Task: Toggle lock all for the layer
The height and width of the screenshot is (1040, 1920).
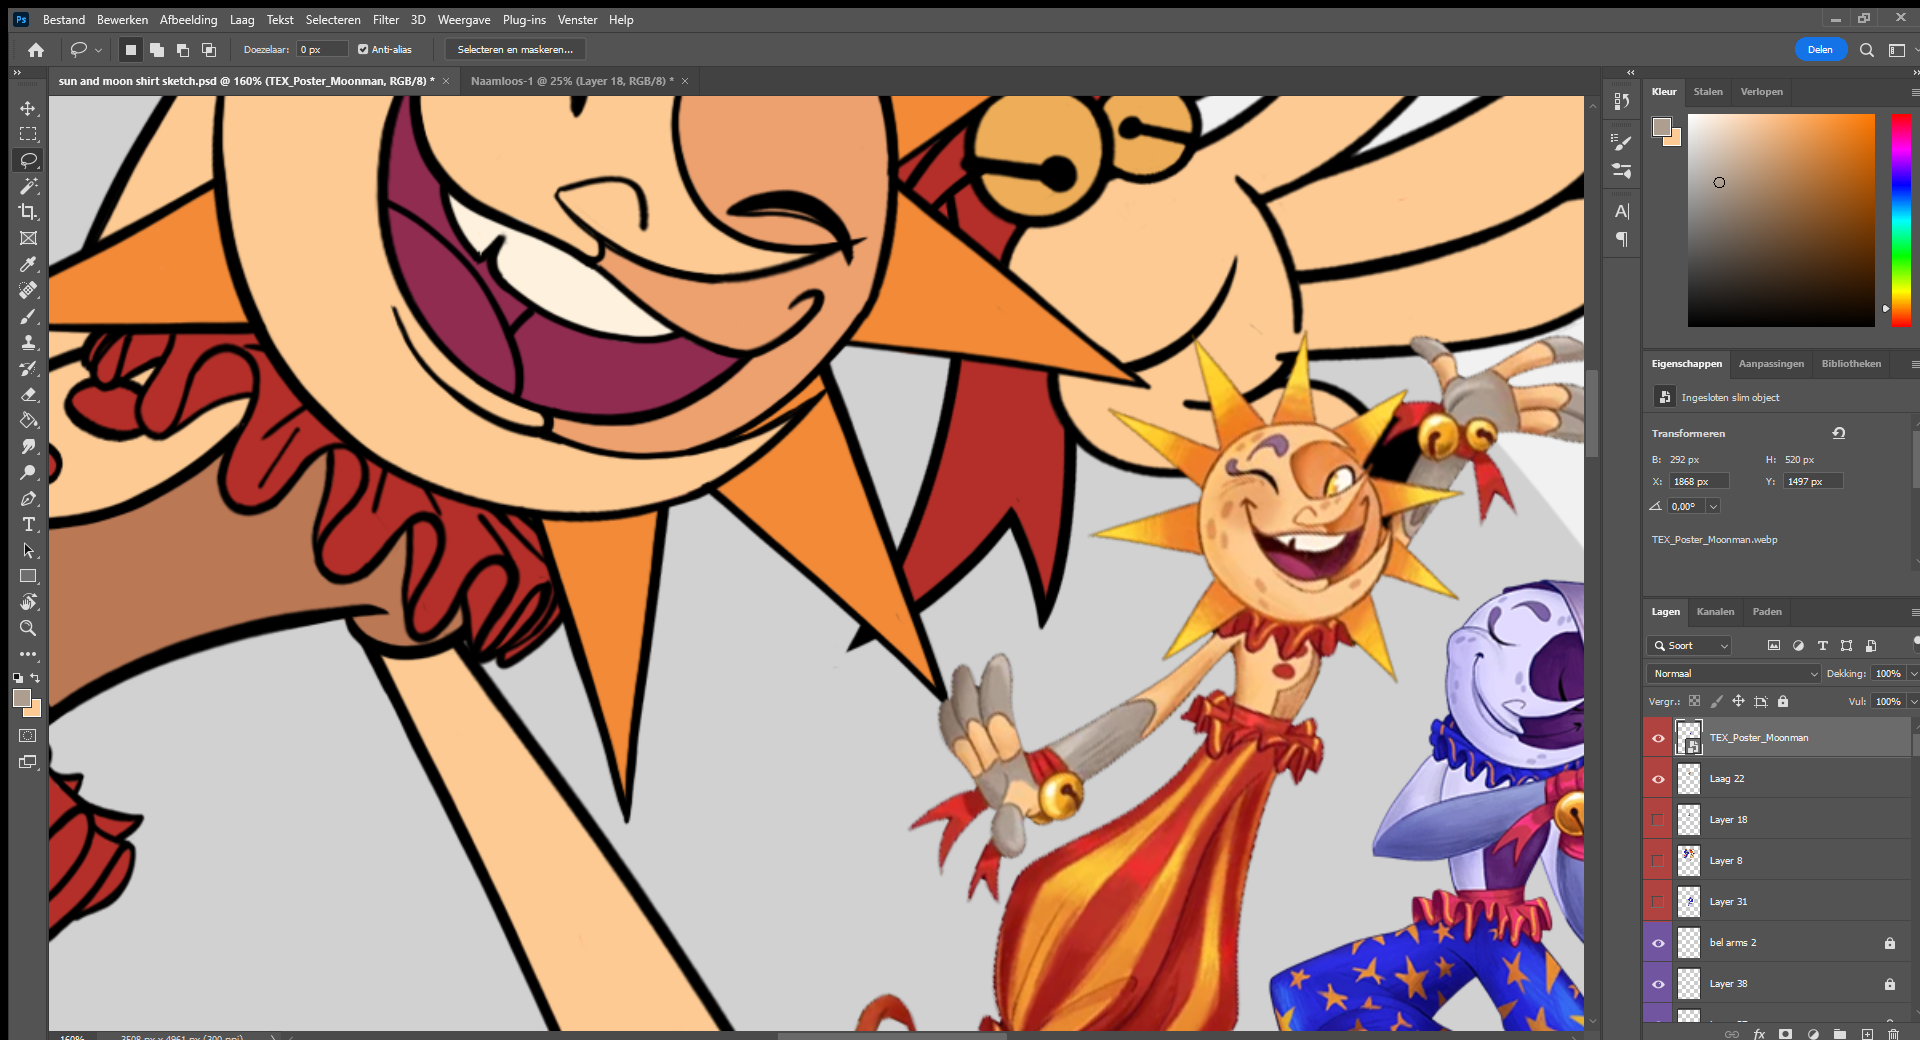Action: (1782, 702)
